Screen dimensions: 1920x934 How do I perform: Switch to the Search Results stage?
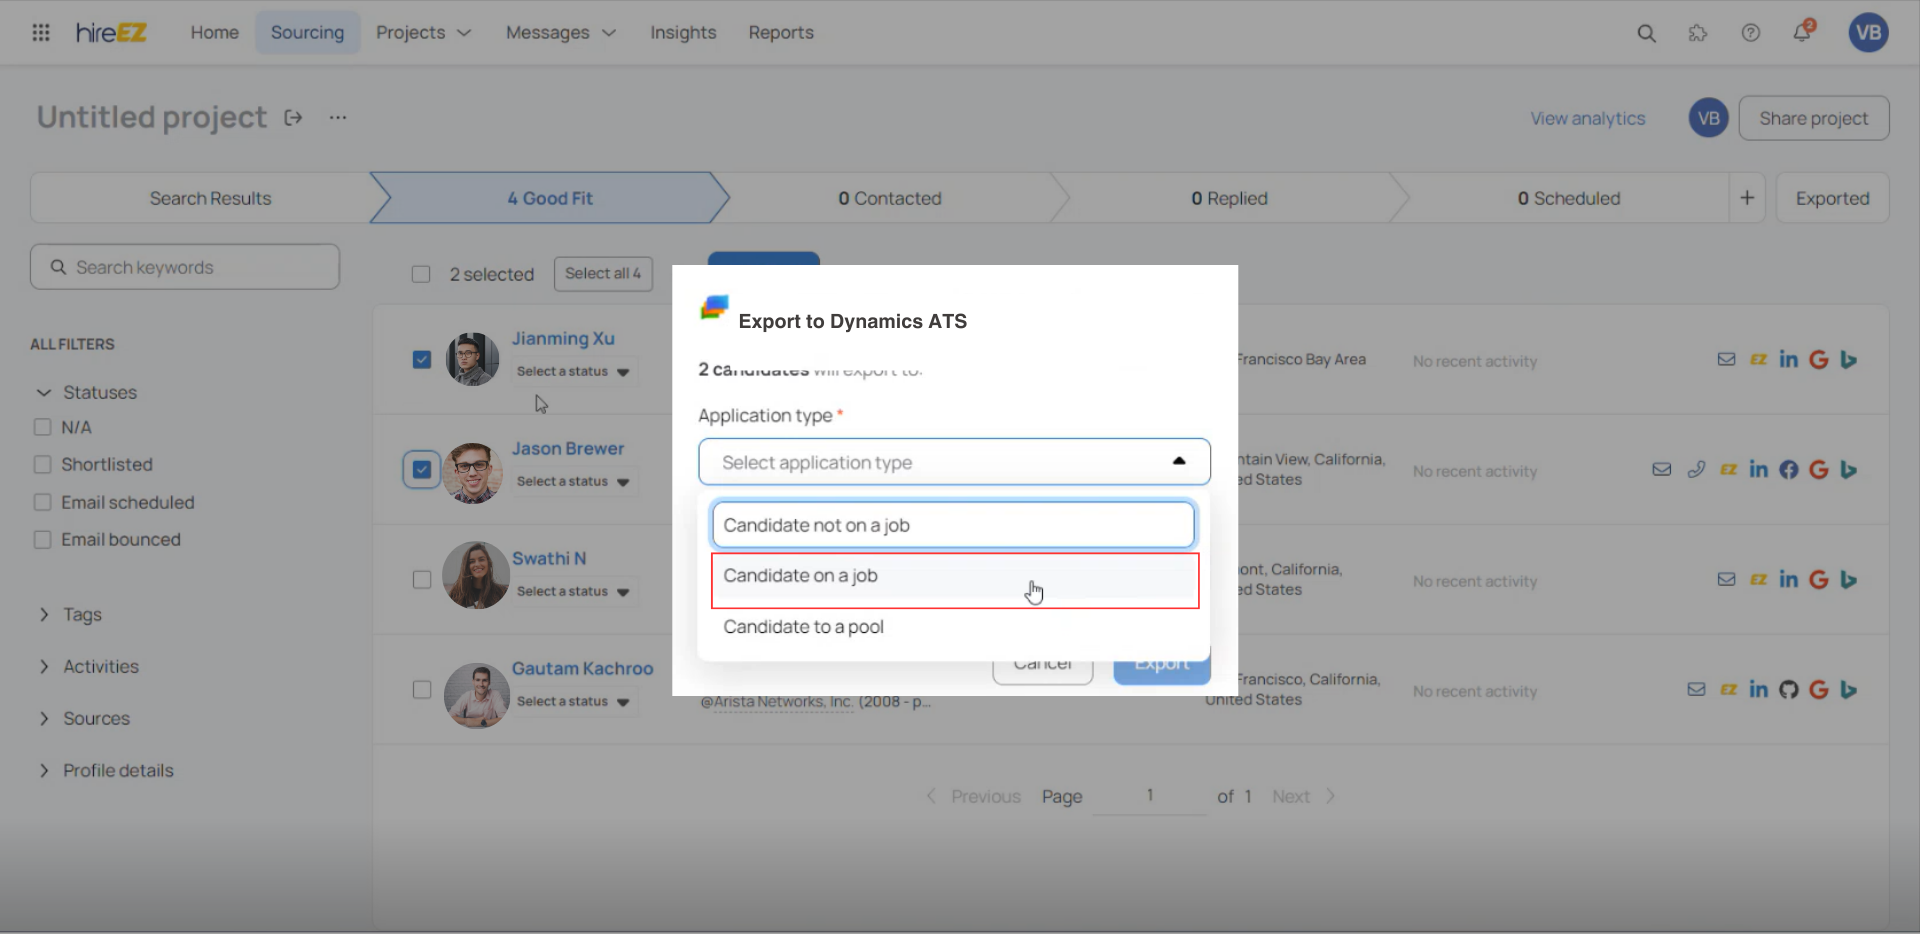tap(210, 198)
